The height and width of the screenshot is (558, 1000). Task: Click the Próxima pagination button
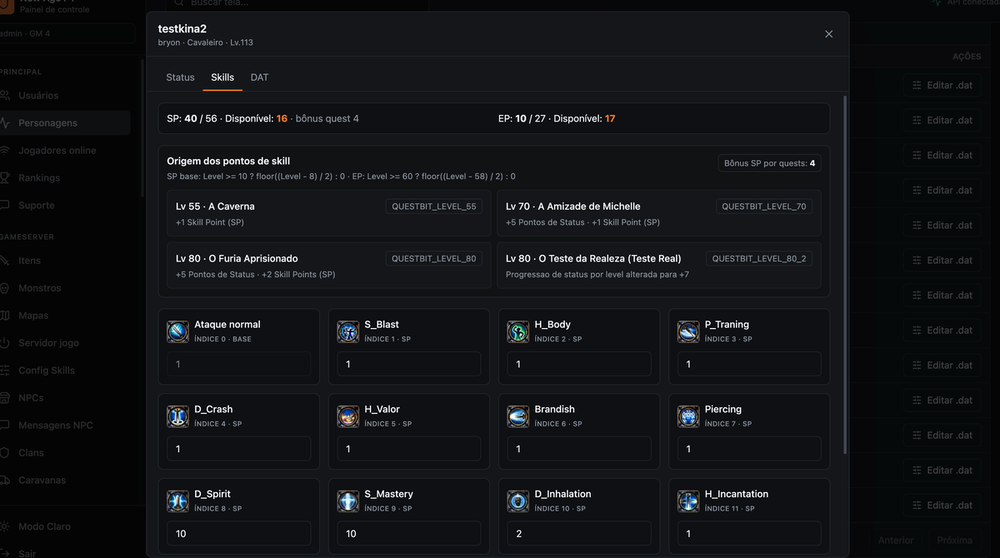point(954,540)
